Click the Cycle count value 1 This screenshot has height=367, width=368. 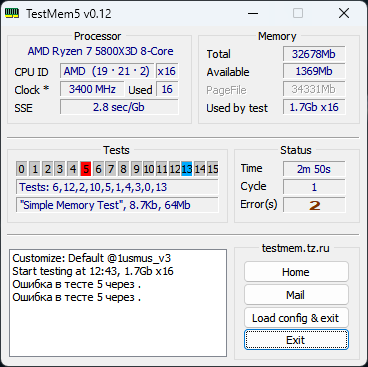point(314,187)
